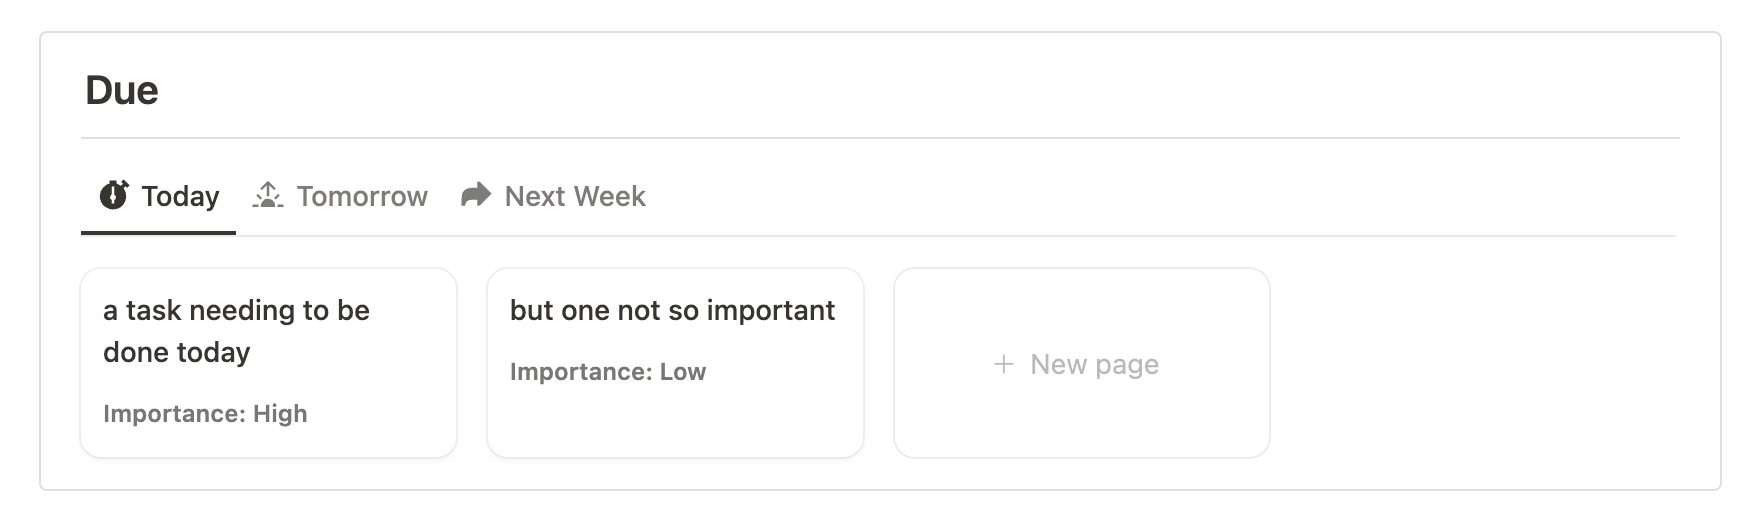
Task: Select the Today tab label
Action: [x=180, y=196]
